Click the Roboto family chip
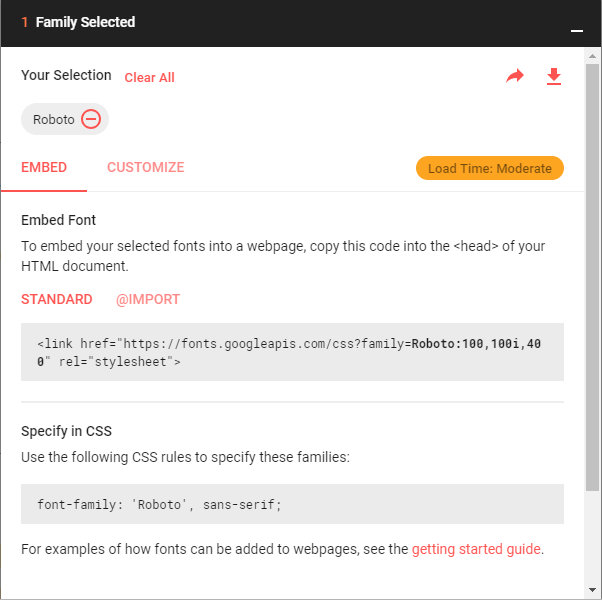Image resolution: width=602 pixels, height=600 pixels. tap(65, 119)
